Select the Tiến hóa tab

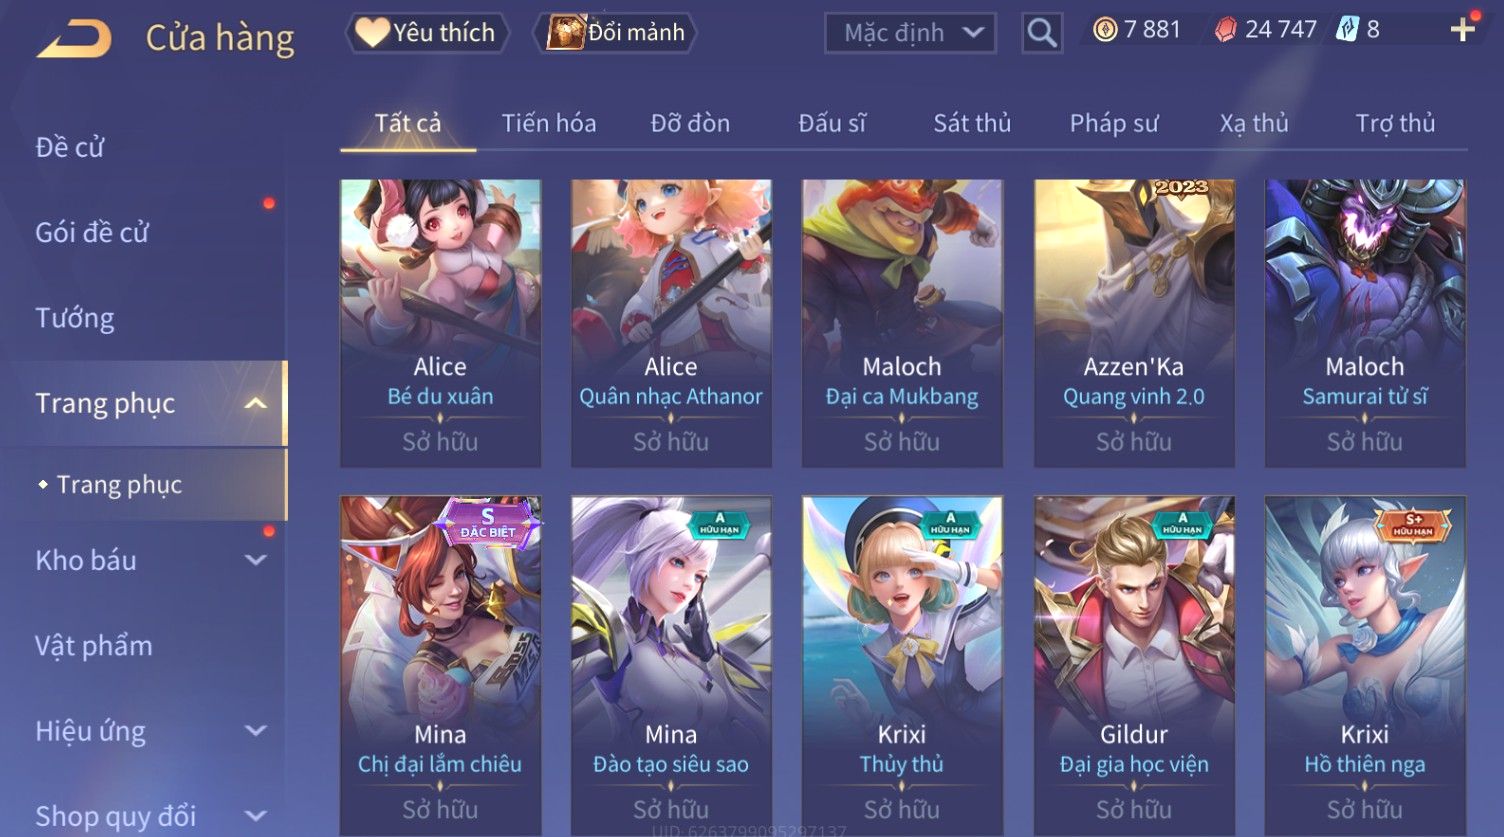[x=548, y=123]
